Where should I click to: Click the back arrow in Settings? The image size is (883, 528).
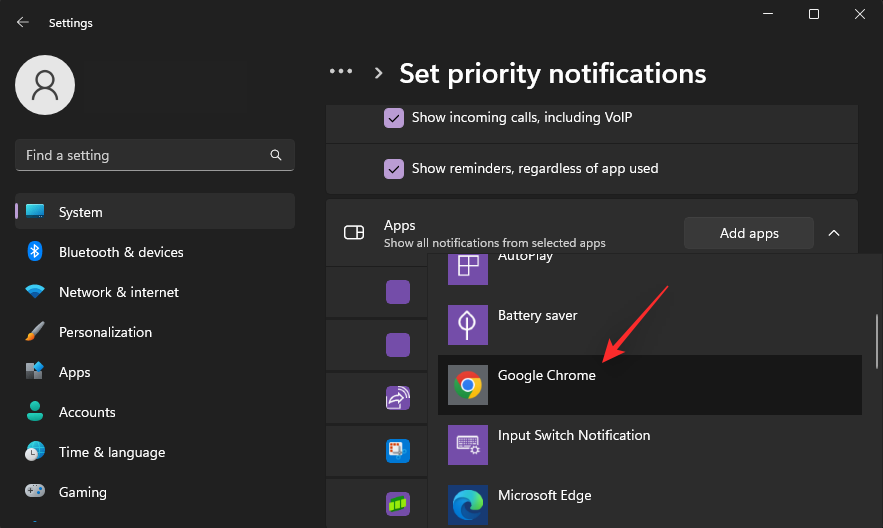(23, 22)
